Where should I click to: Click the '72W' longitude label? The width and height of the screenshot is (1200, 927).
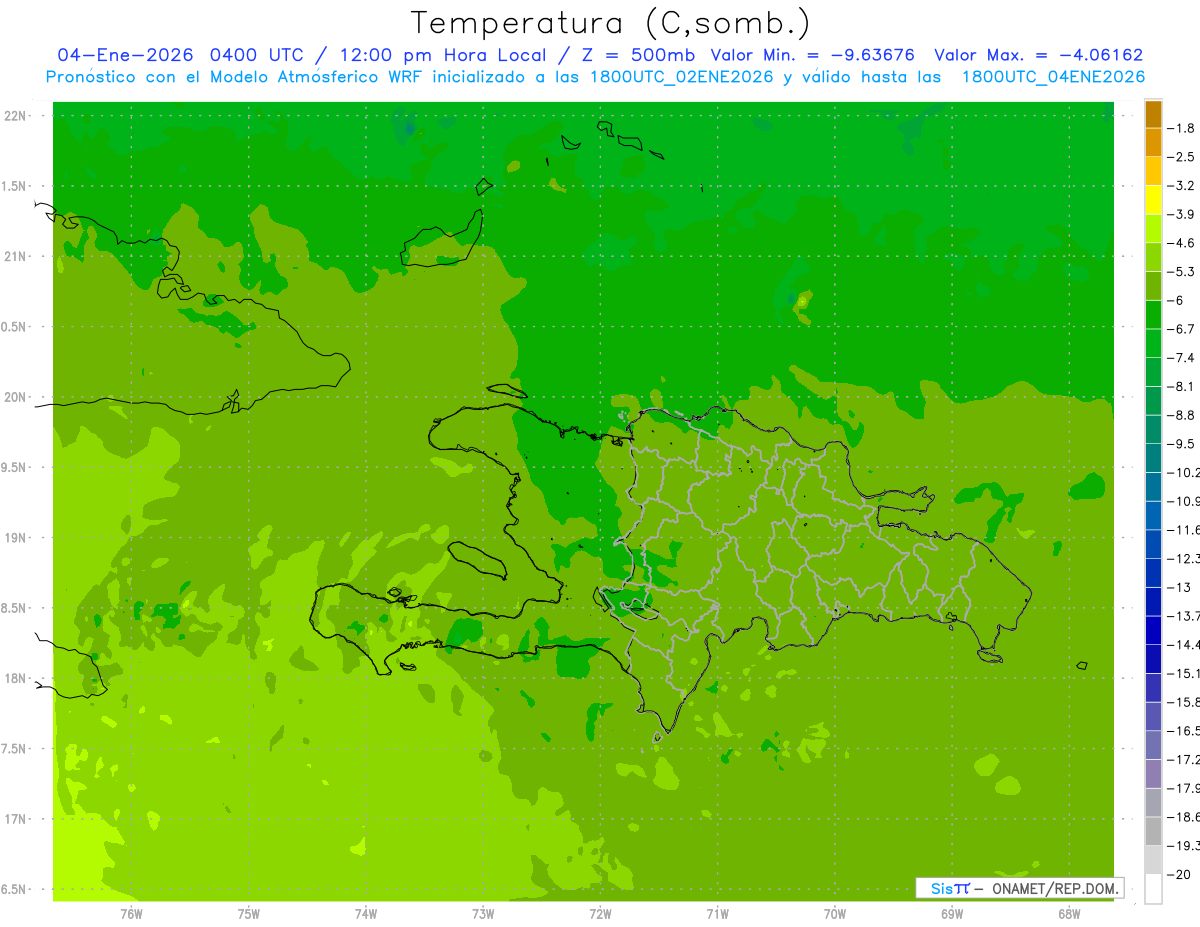(x=600, y=913)
